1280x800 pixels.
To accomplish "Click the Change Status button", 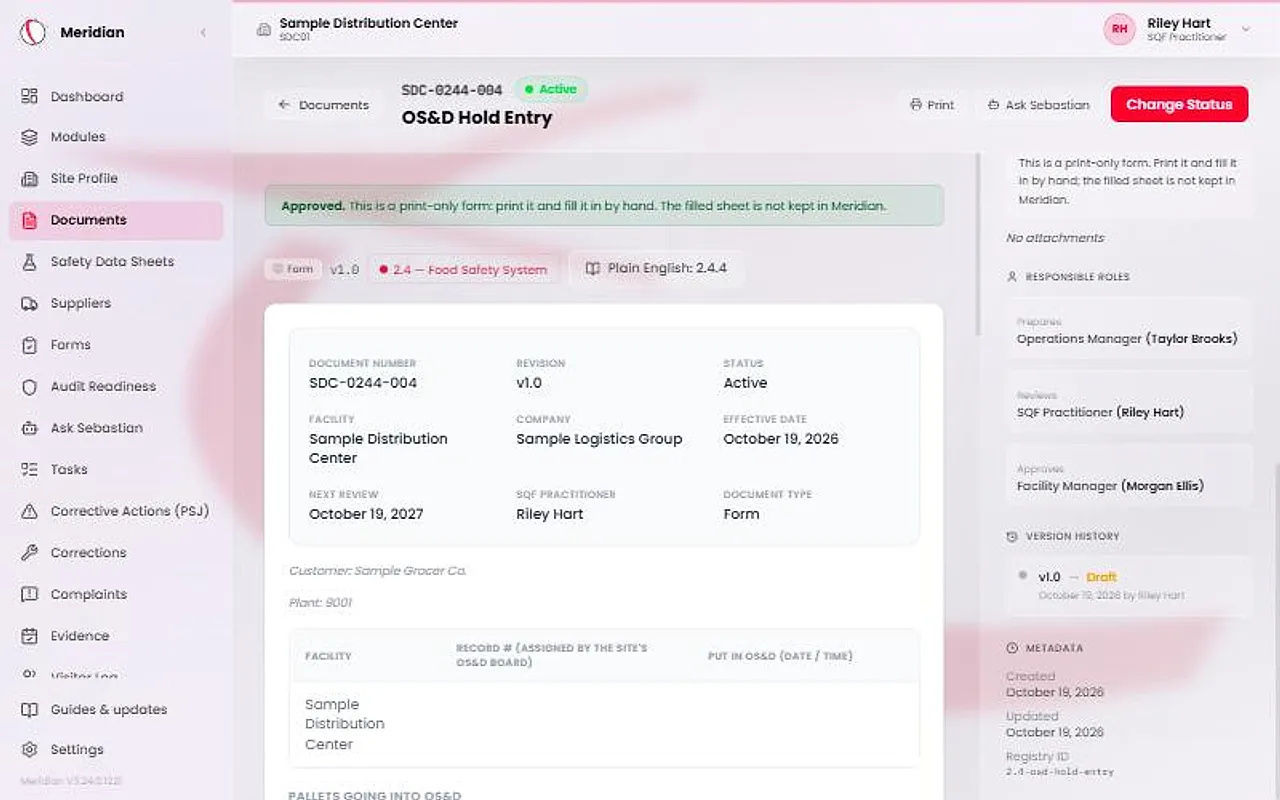I will [1179, 104].
